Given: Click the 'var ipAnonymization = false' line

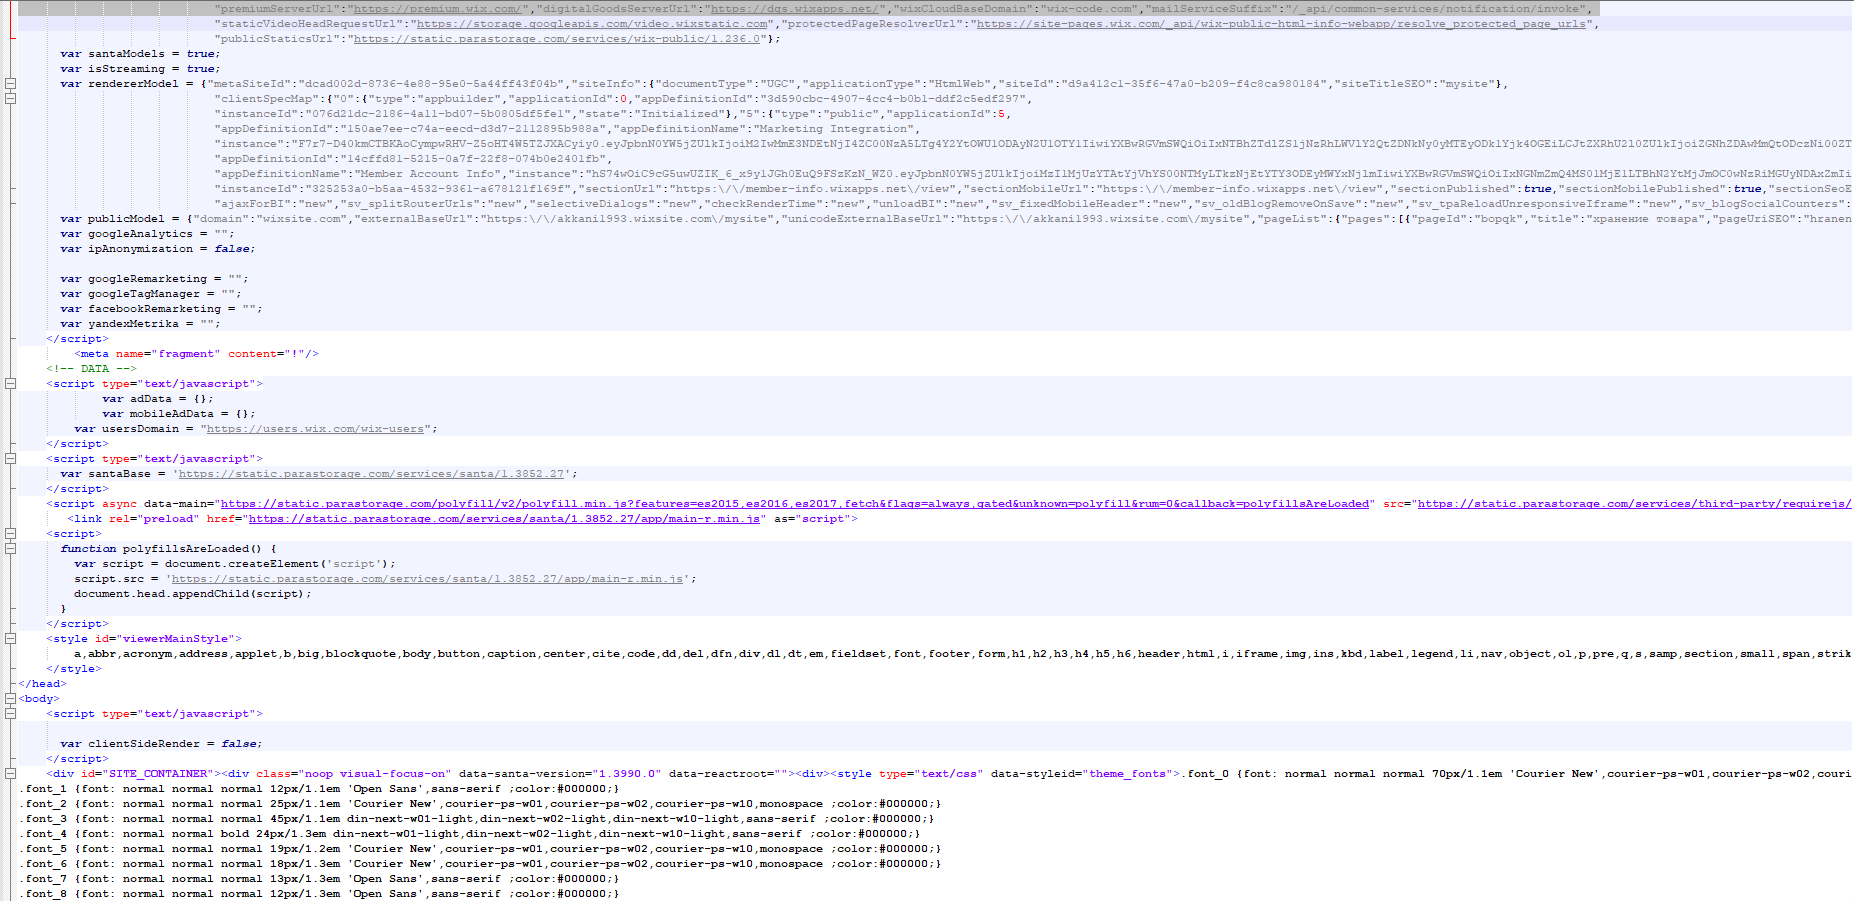Looking at the screenshot, I should point(157,249).
